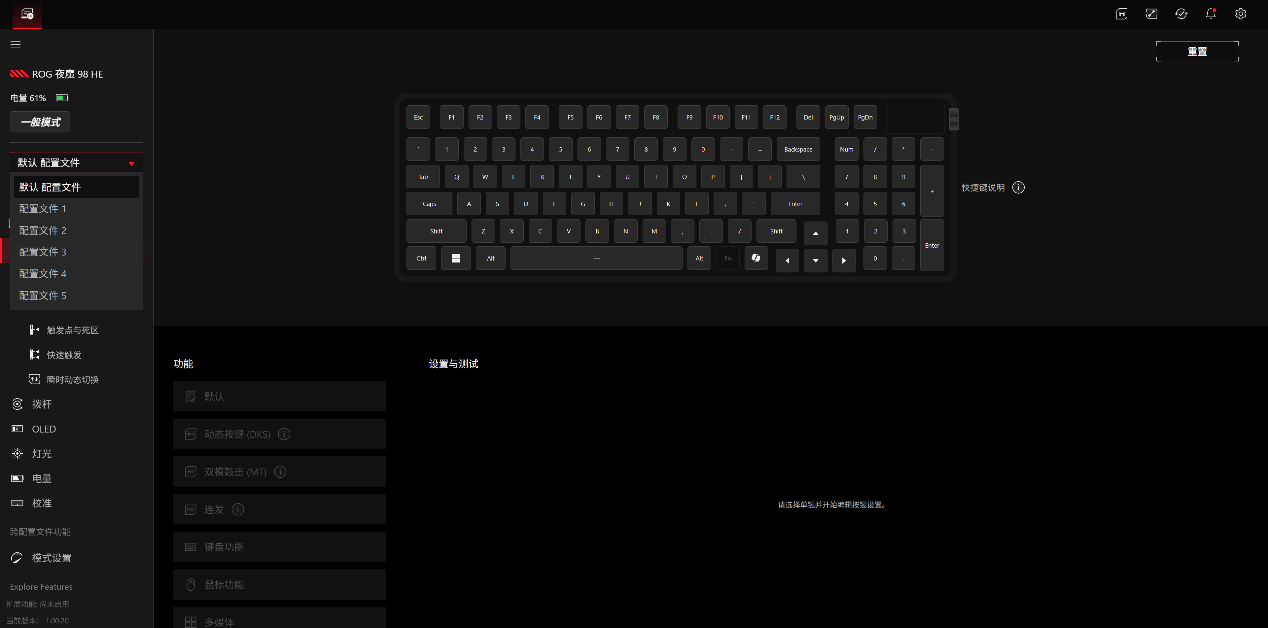Click the Copilot key on the keyboard
The height and width of the screenshot is (628, 1268).
[x=755, y=258]
